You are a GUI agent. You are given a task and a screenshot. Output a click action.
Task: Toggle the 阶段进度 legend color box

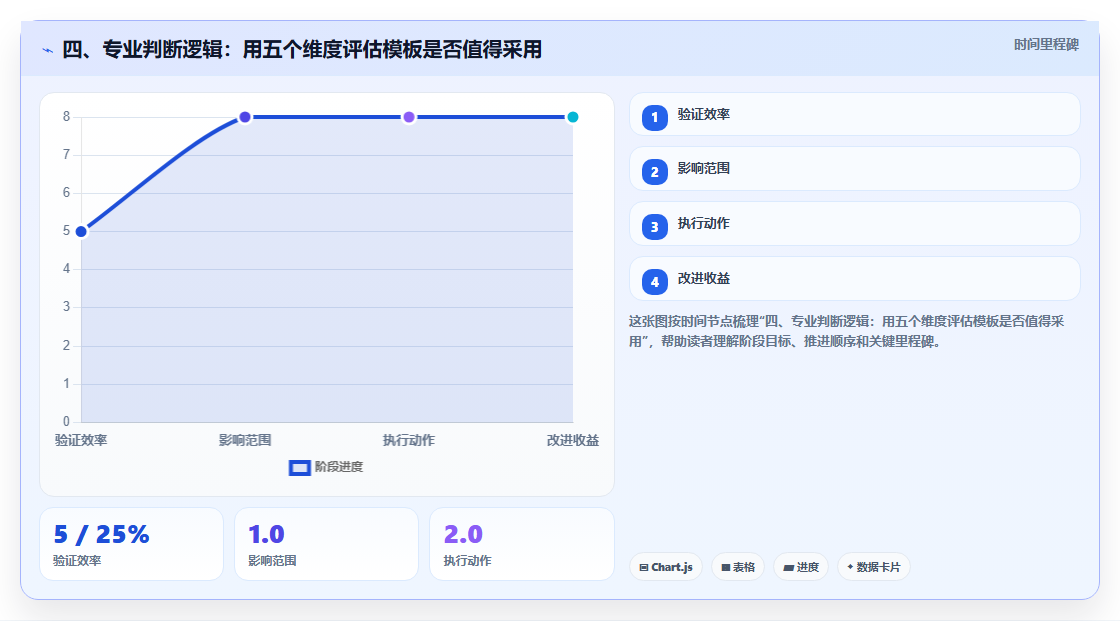(x=299, y=468)
